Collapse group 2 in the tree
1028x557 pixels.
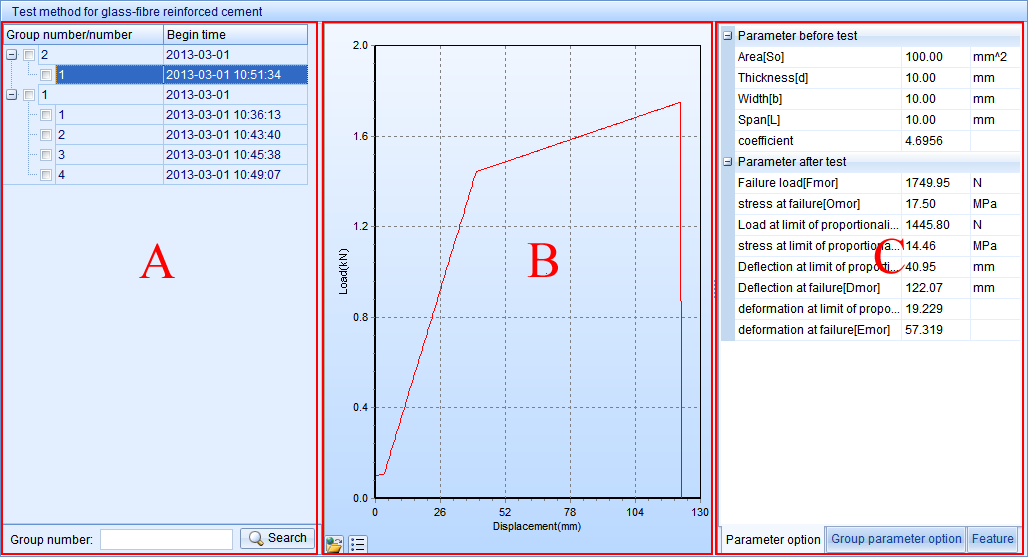click(11, 55)
